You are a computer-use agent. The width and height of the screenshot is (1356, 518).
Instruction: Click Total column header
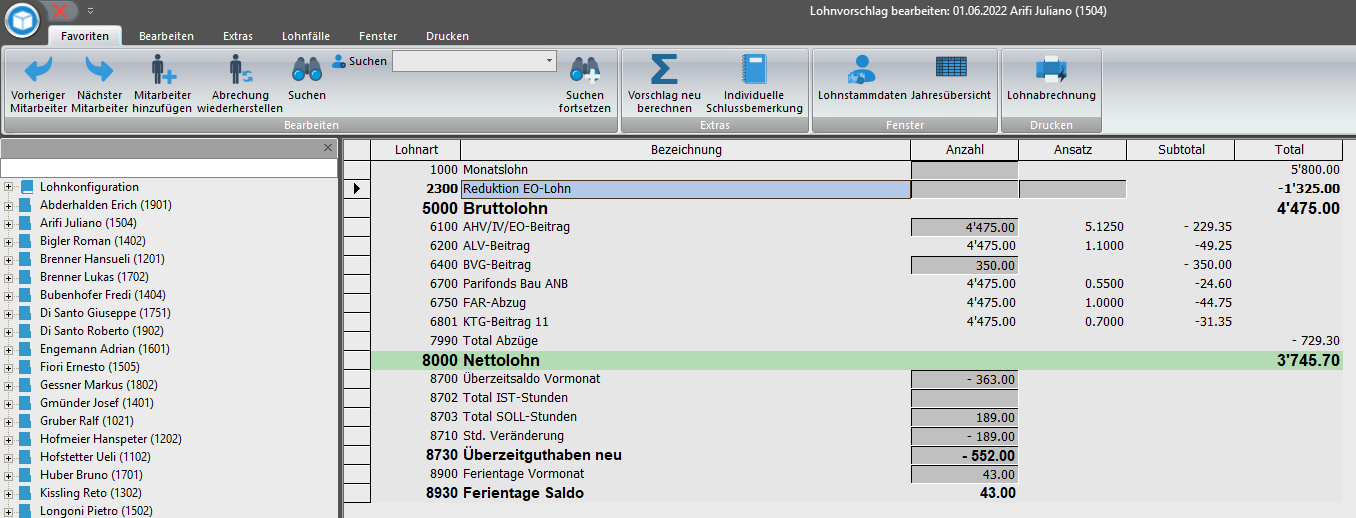pos(1288,150)
